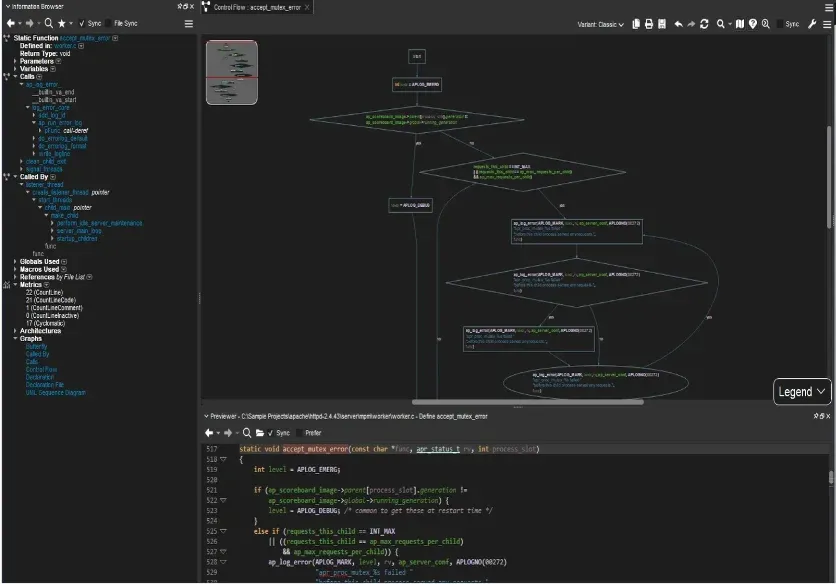Image resolution: width=836 pixels, height=584 pixels.
Task: Open hamburger menu in graph toolbar
Action: tap(827, 24)
